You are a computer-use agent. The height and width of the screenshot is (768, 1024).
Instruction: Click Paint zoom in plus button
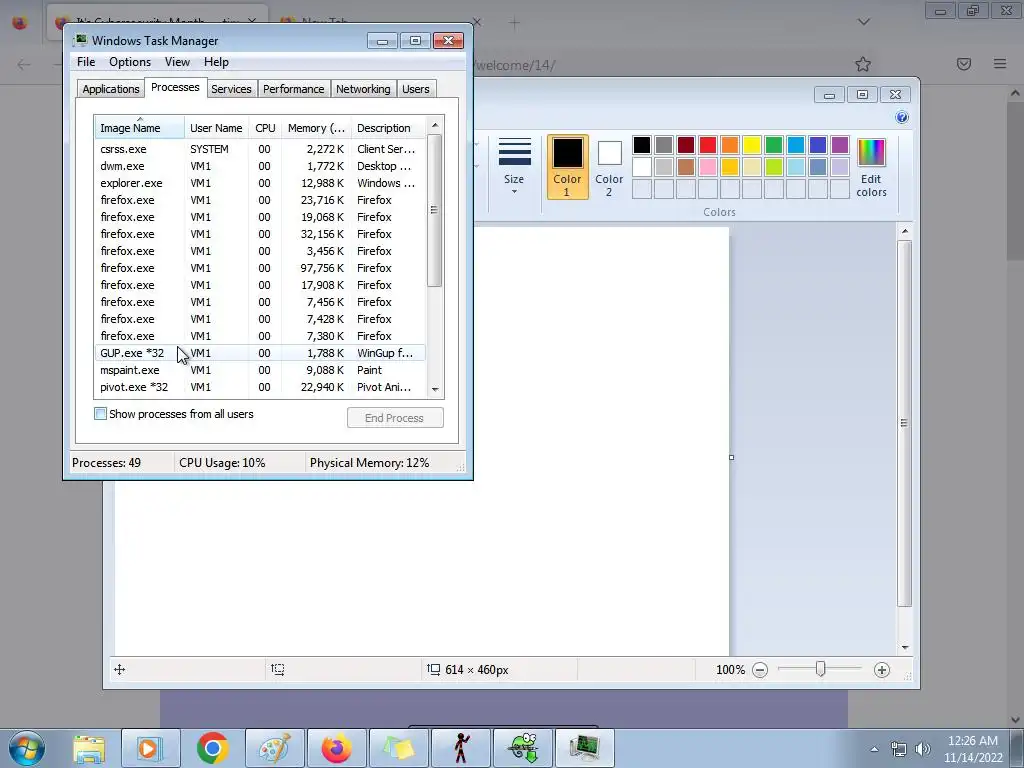click(x=882, y=670)
